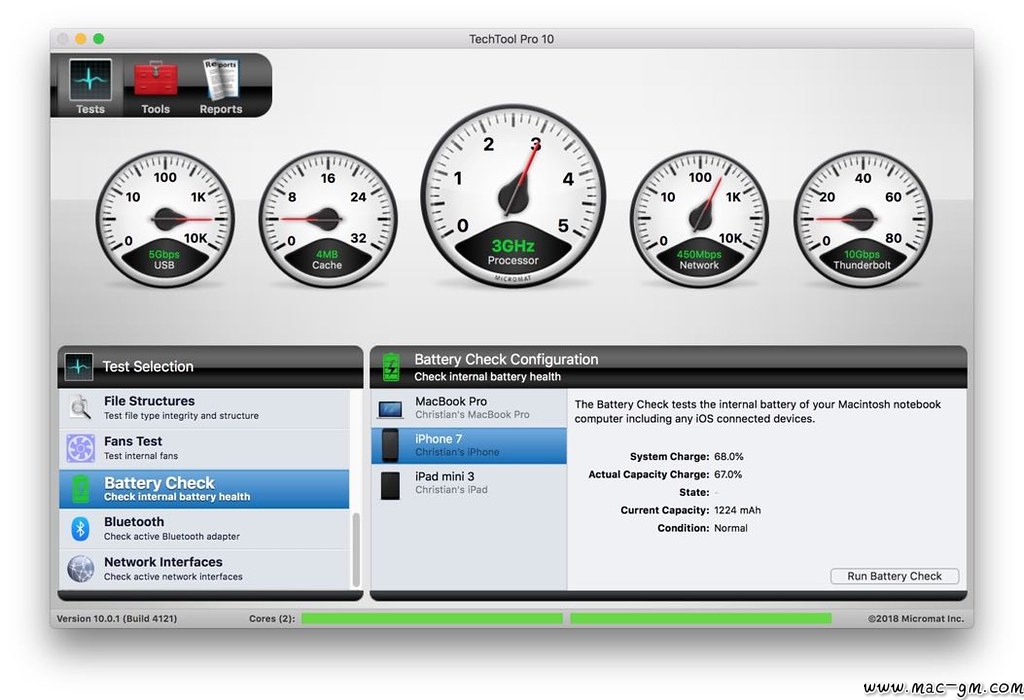This screenshot has width=1024, height=700.
Task: Choose Christian's MacBook Pro device
Action: pos(469,408)
